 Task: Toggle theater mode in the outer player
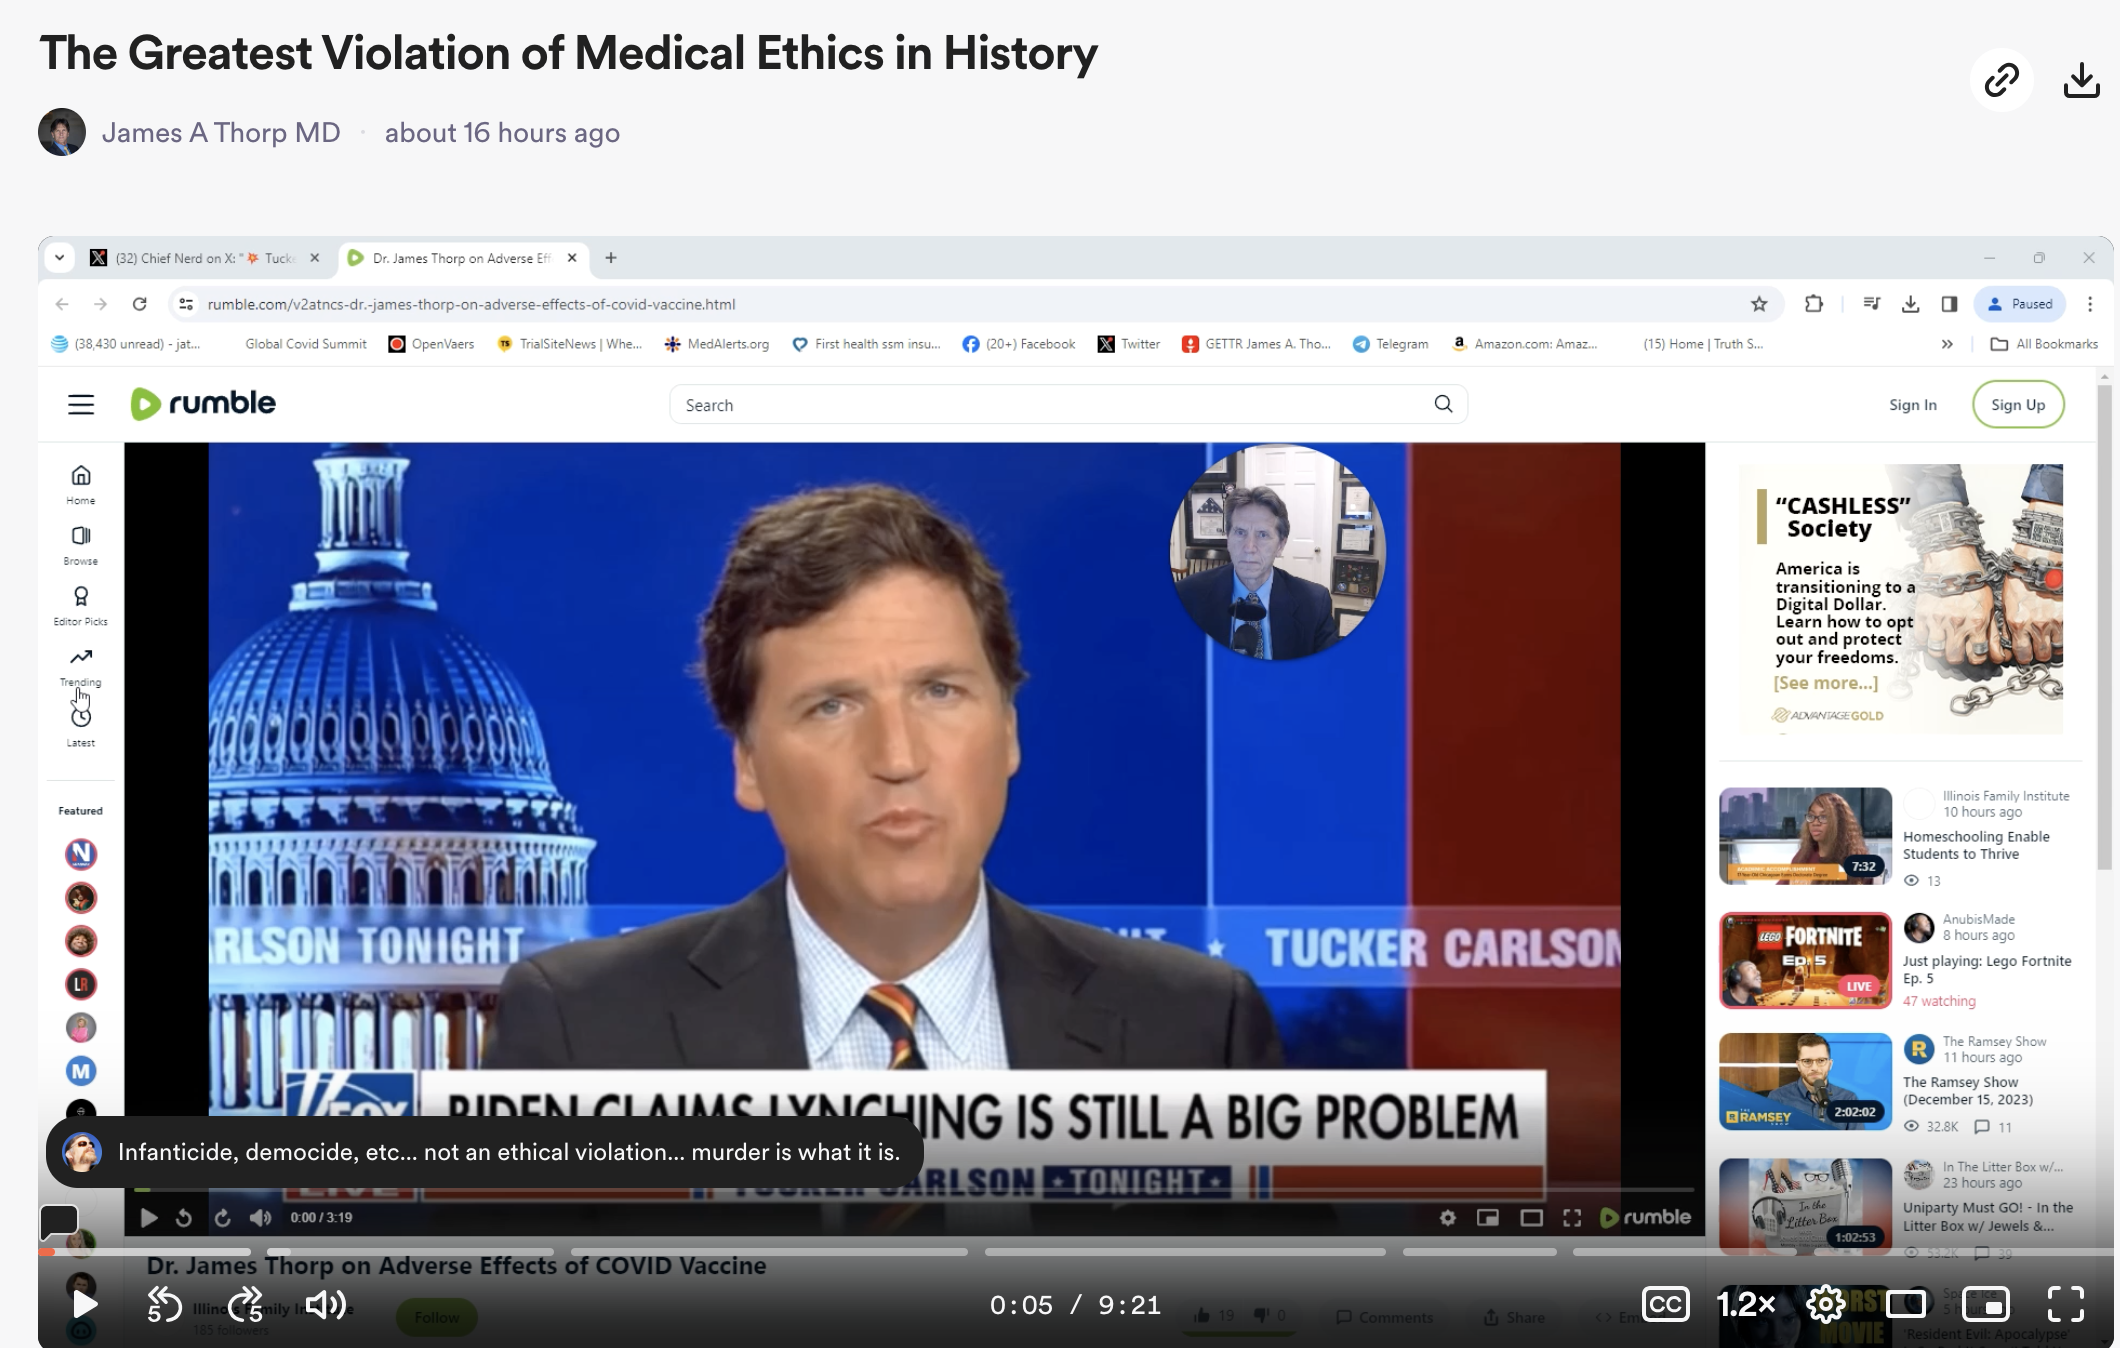pyautogui.click(x=1906, y=1304)
